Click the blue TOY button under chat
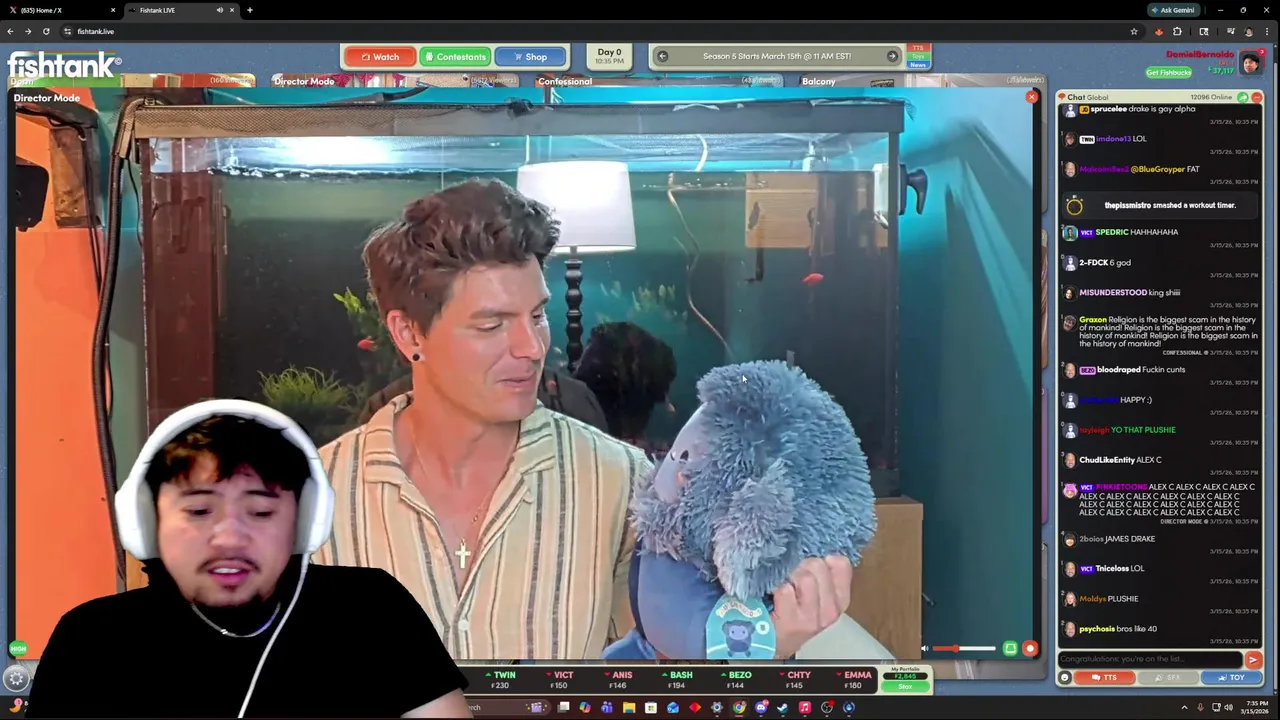This screenshot has height=720, width=1280. pos(1231,678)
